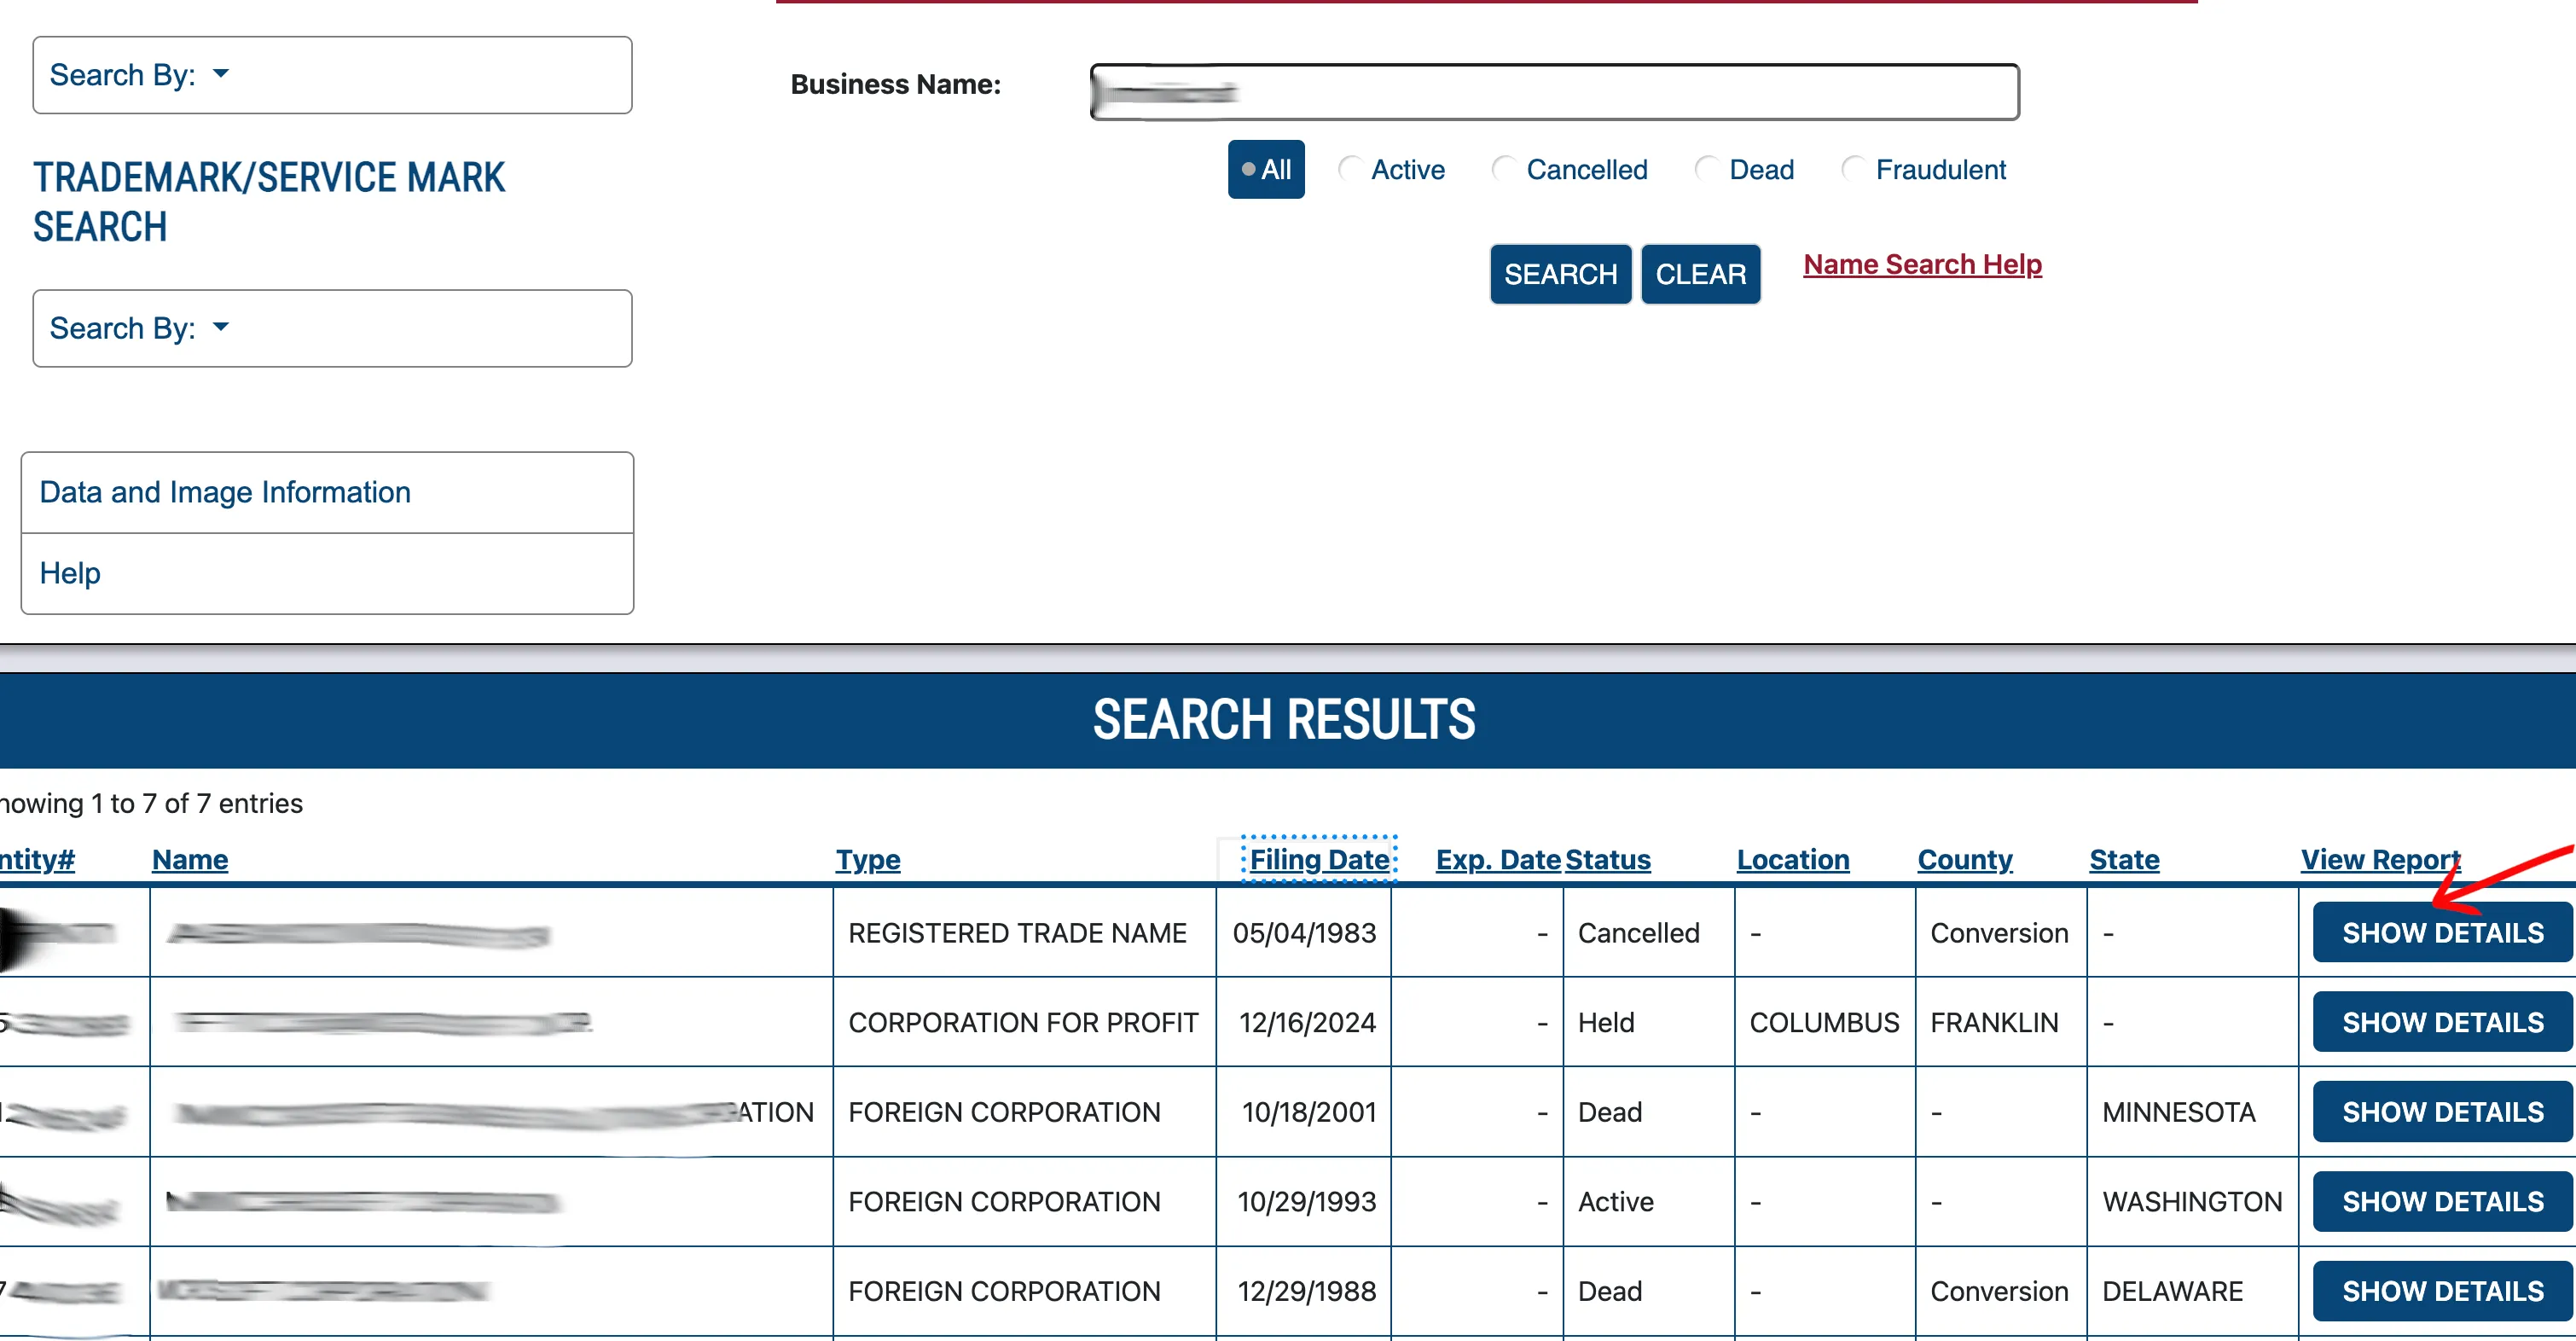Open the top Search By dropdown

click(332, 75)
